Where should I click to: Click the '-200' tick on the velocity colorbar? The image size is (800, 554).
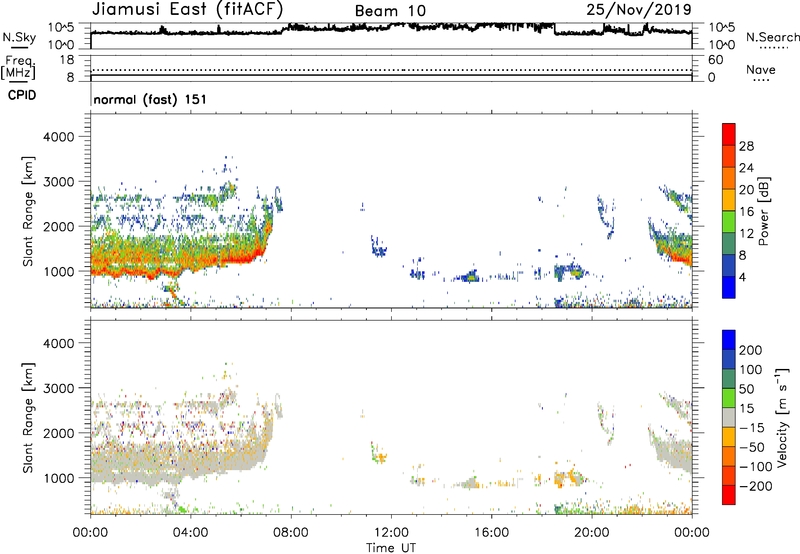click(755, 486)
